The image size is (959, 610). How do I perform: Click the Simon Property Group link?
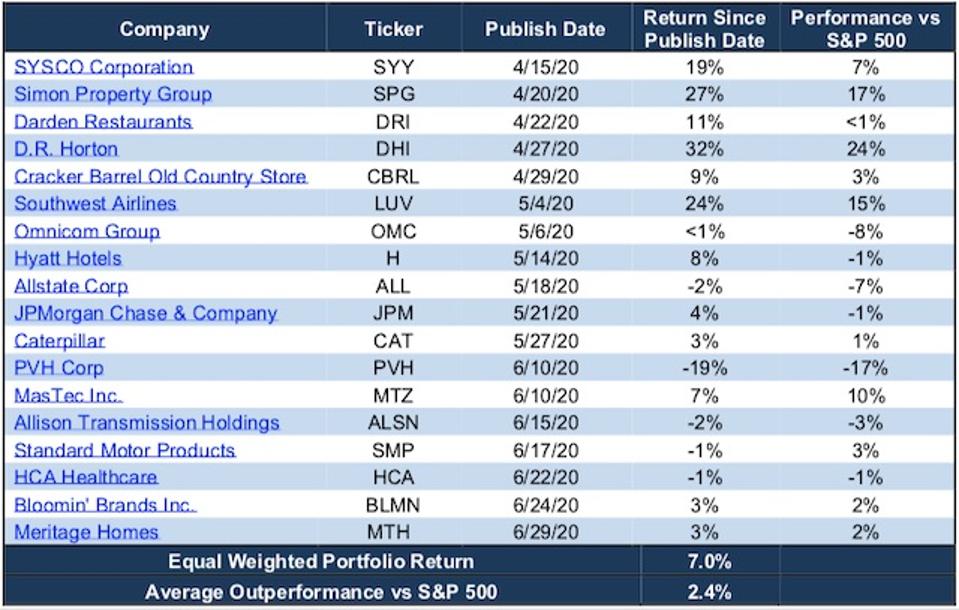click(x=113, y=95)
